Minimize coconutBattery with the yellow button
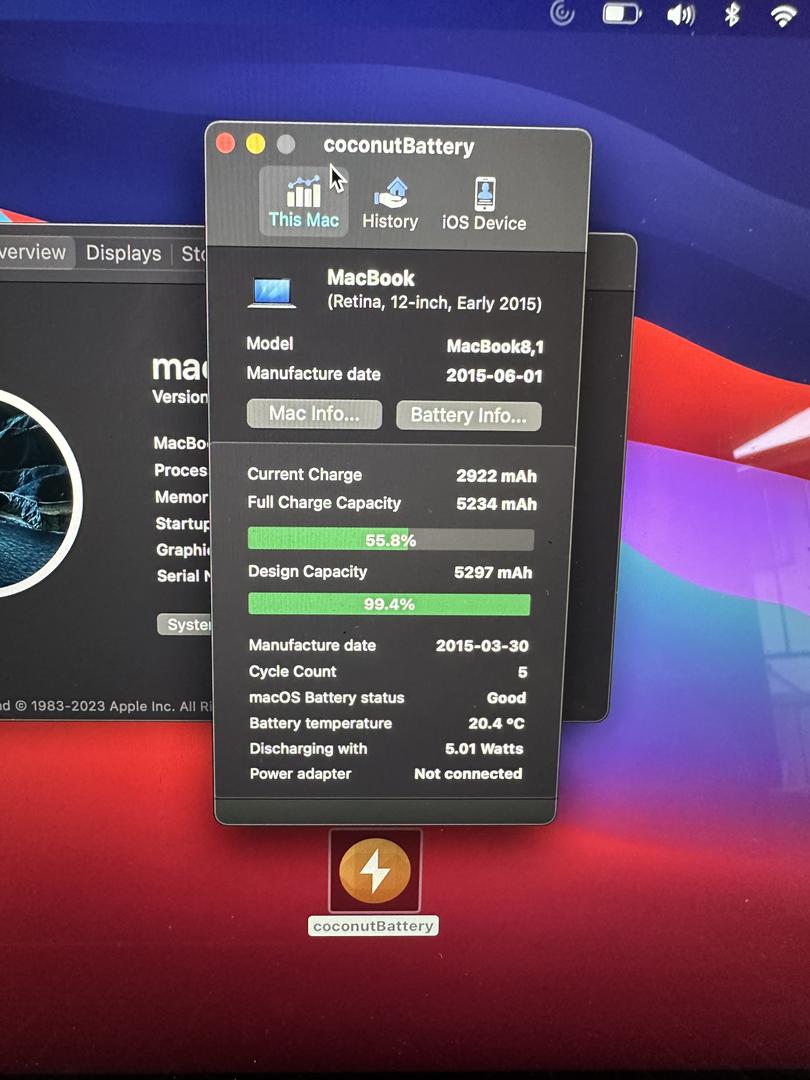The image size is (810, 1080). 256,143
